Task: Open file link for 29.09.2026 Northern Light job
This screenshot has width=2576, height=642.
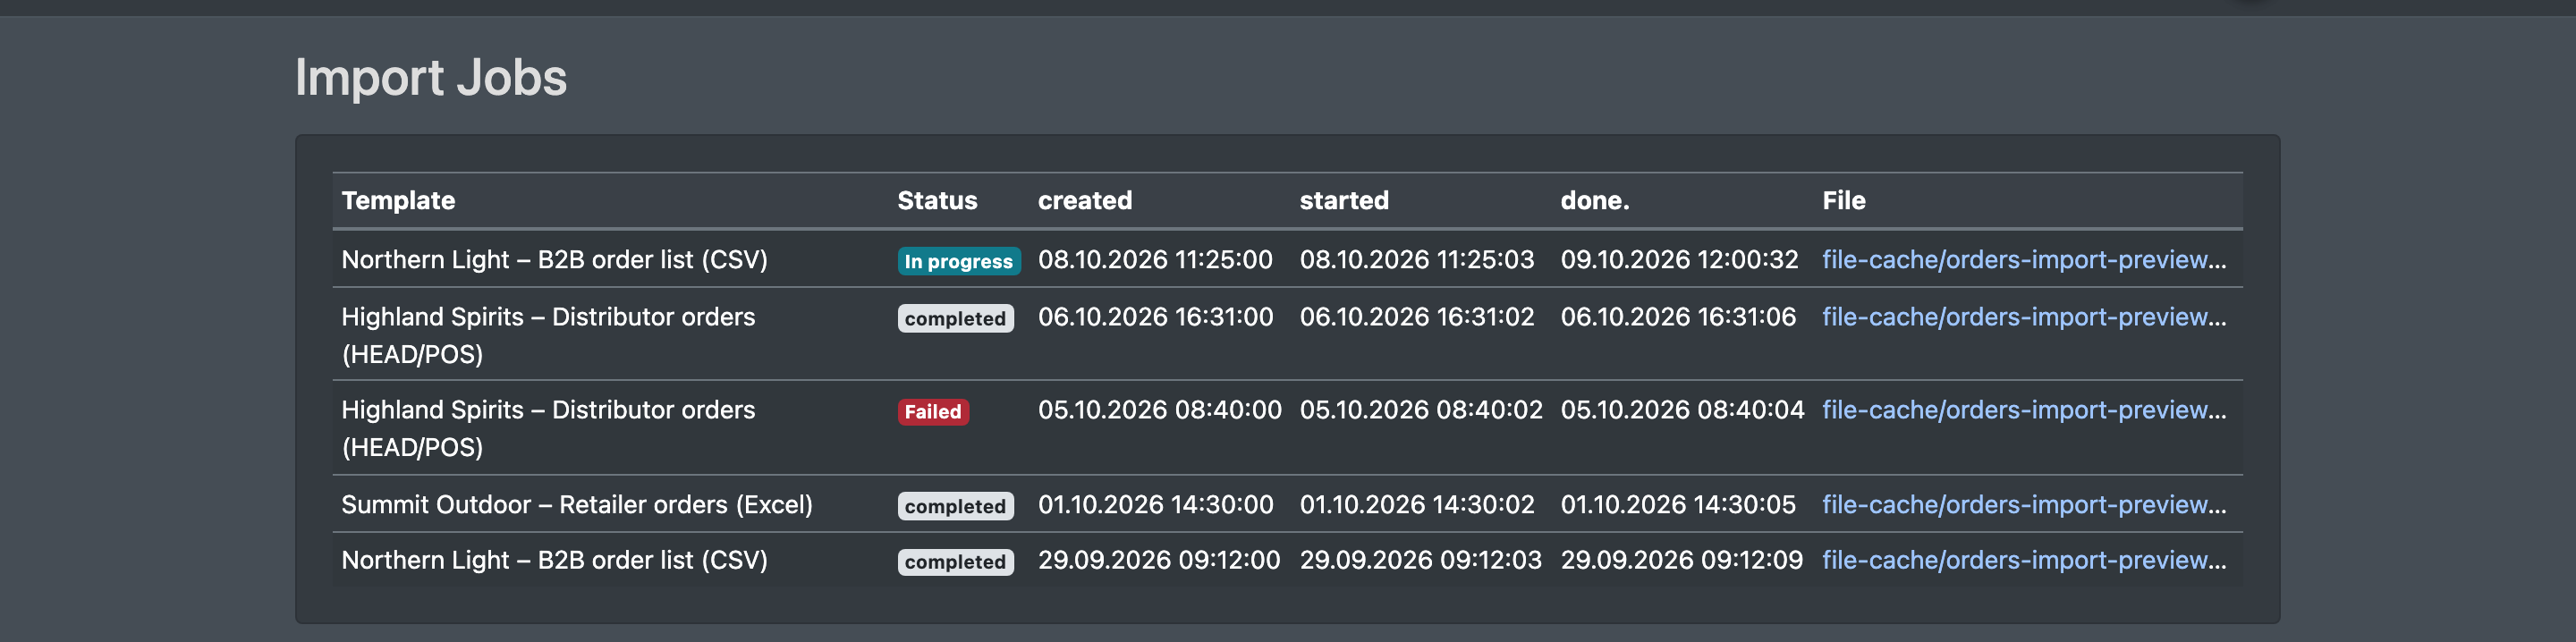Action: point(2024,560)
